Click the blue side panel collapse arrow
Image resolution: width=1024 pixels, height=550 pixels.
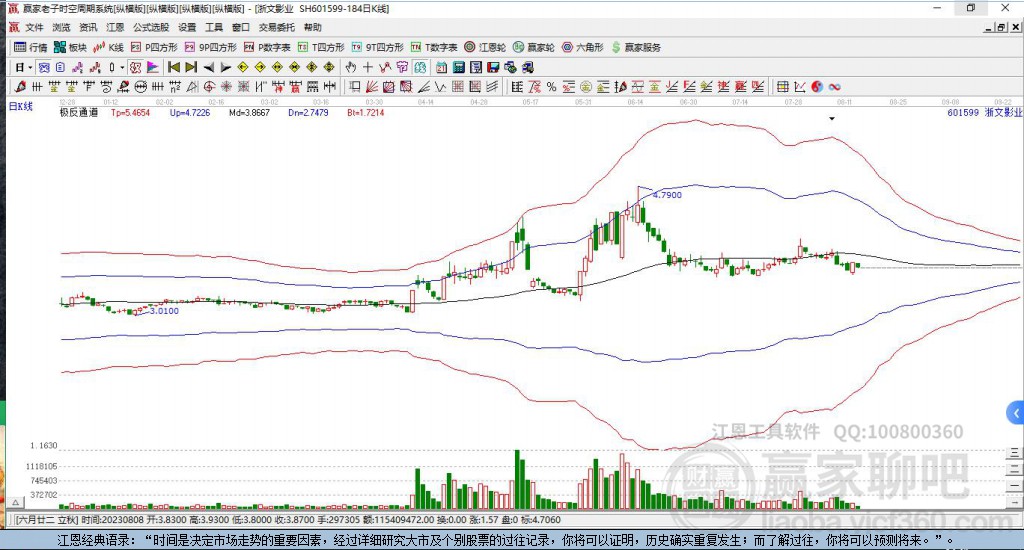(x=1015, y=413)
